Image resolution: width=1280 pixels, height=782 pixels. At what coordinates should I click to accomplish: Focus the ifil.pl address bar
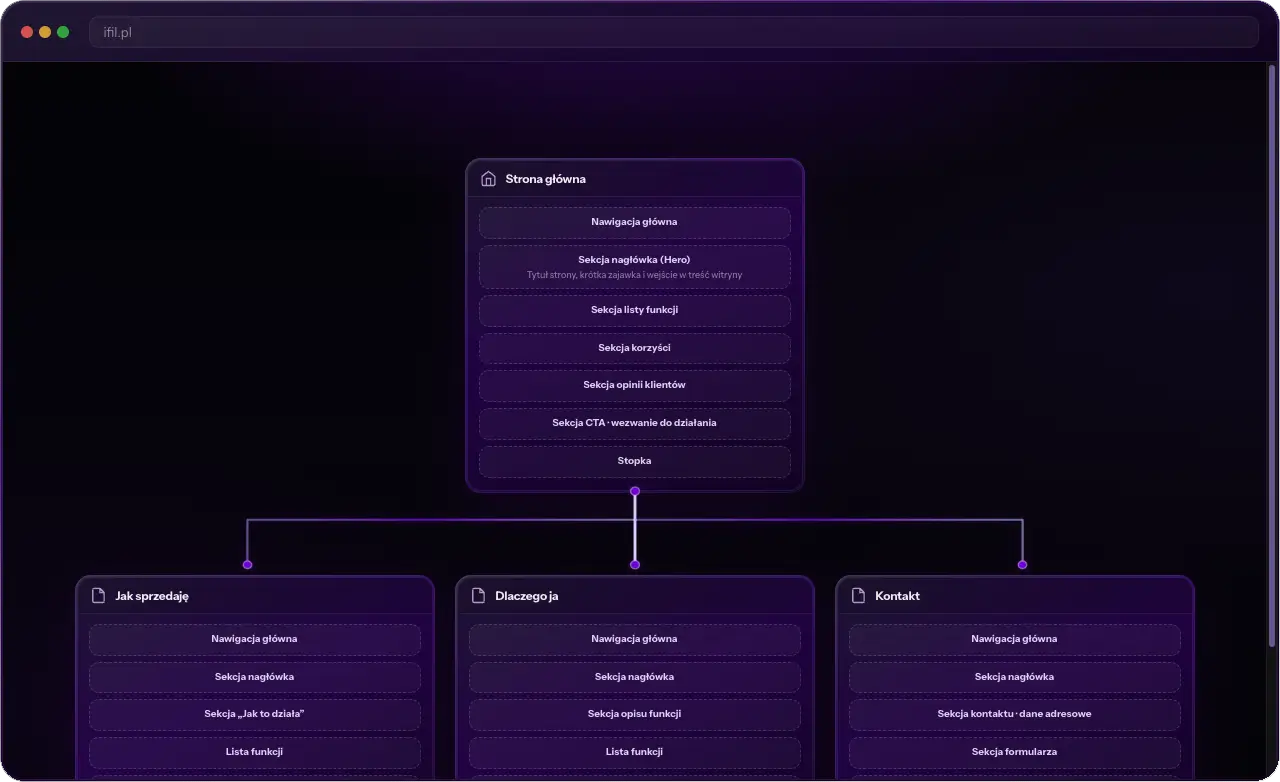point(673,32)
